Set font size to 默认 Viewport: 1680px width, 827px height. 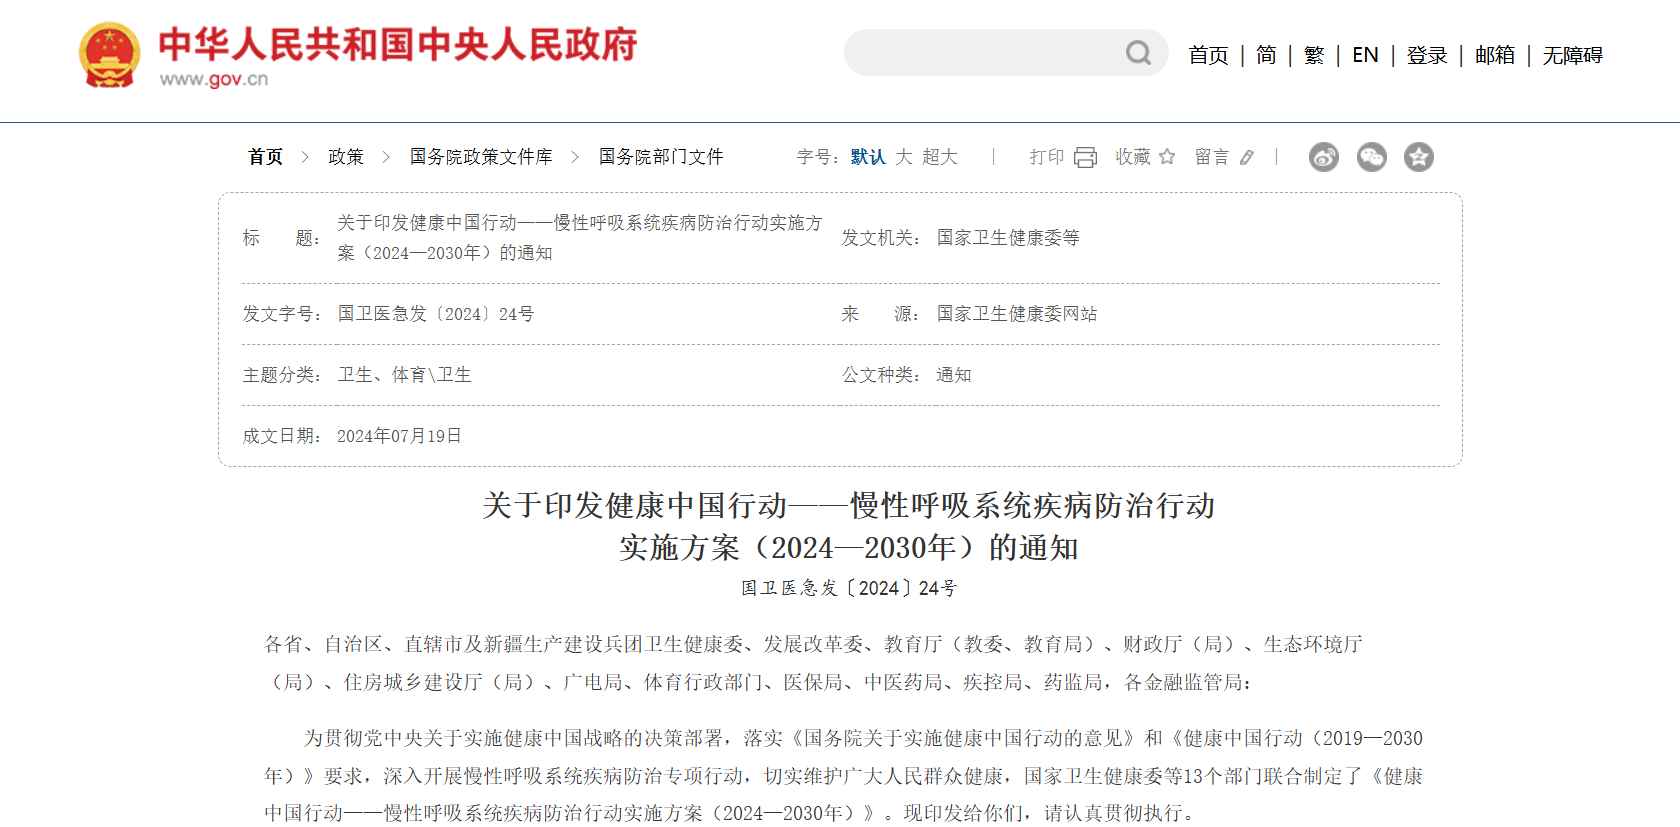pos(868,157)
